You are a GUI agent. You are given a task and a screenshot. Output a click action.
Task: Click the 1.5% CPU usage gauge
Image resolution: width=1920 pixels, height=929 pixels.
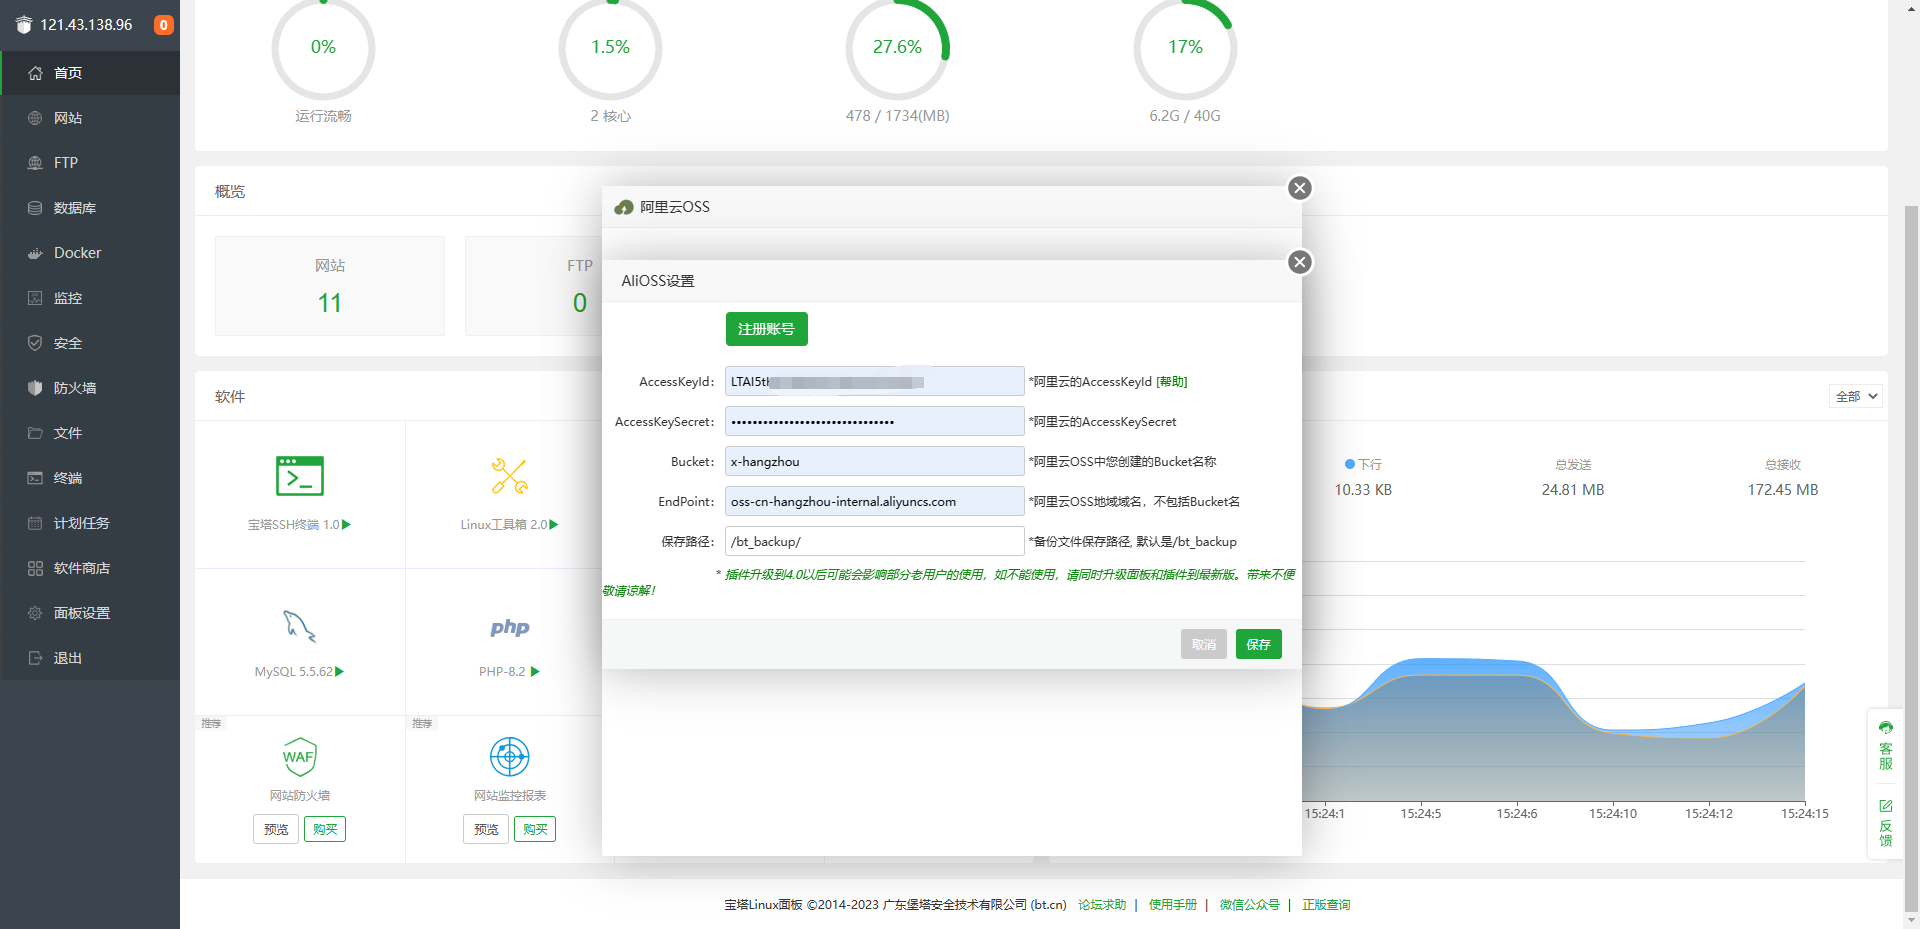pyautogui.click(x=610, y=47)
